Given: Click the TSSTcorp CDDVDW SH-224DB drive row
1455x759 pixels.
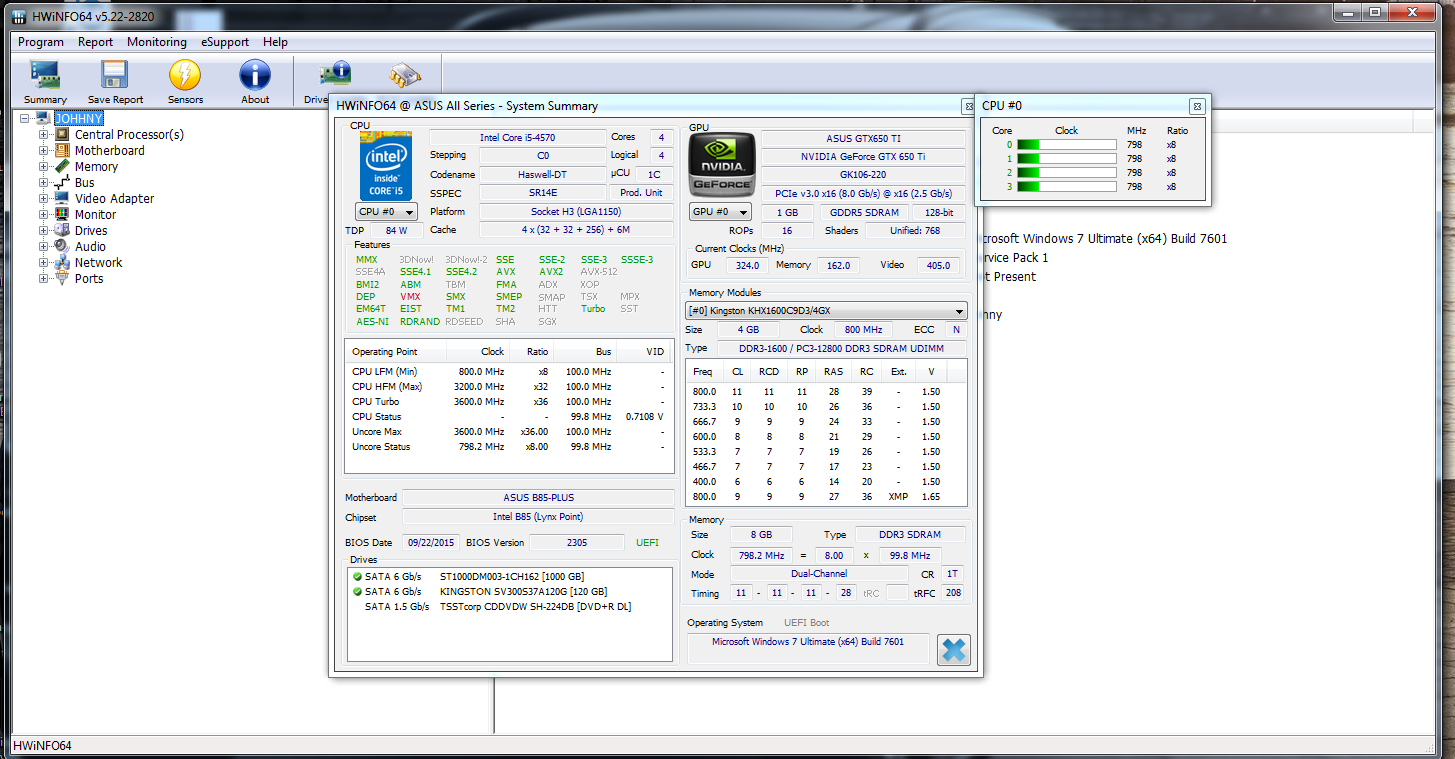Looking at the screenshot, I should [510, 606].
